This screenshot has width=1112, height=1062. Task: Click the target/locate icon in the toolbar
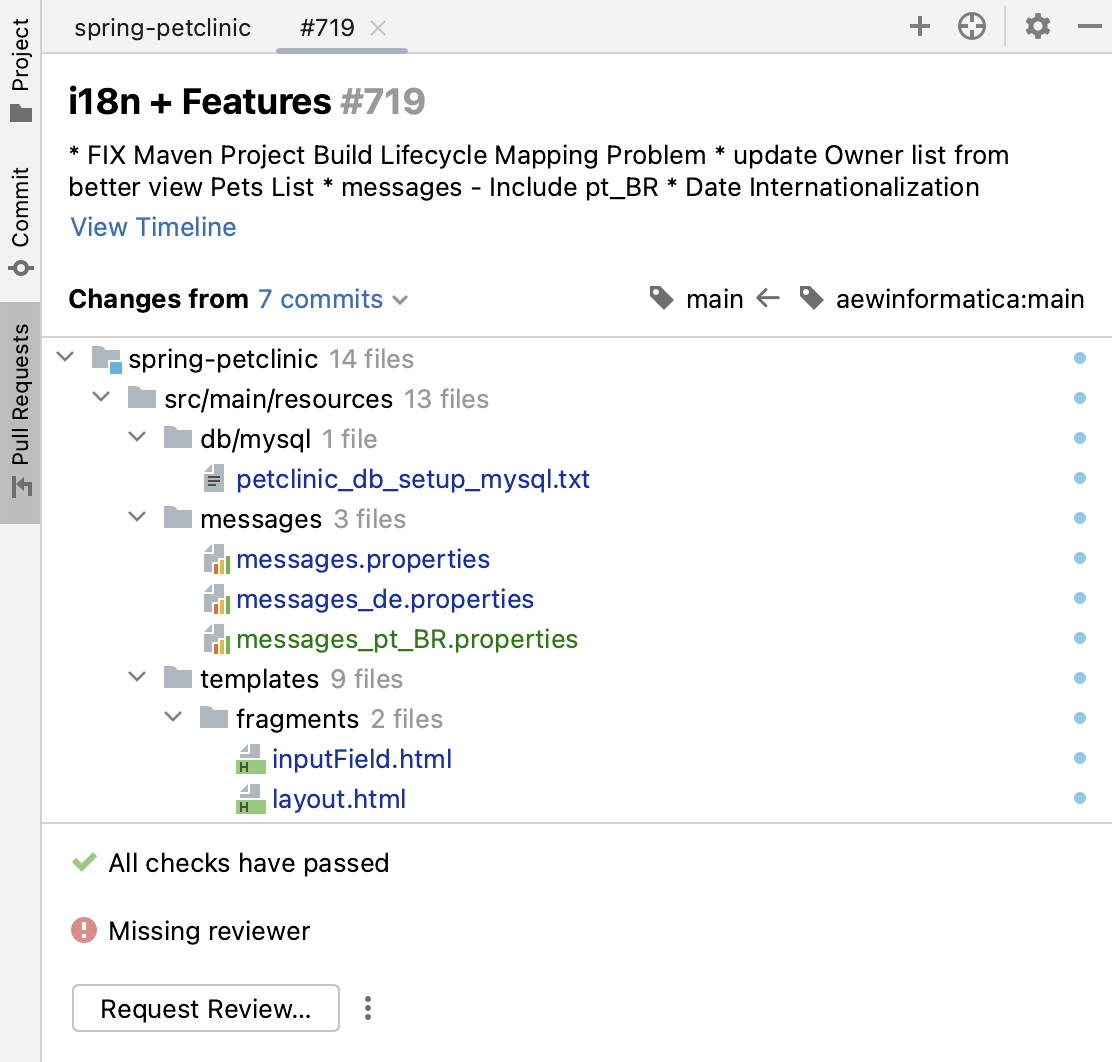(x=972, y=27)
